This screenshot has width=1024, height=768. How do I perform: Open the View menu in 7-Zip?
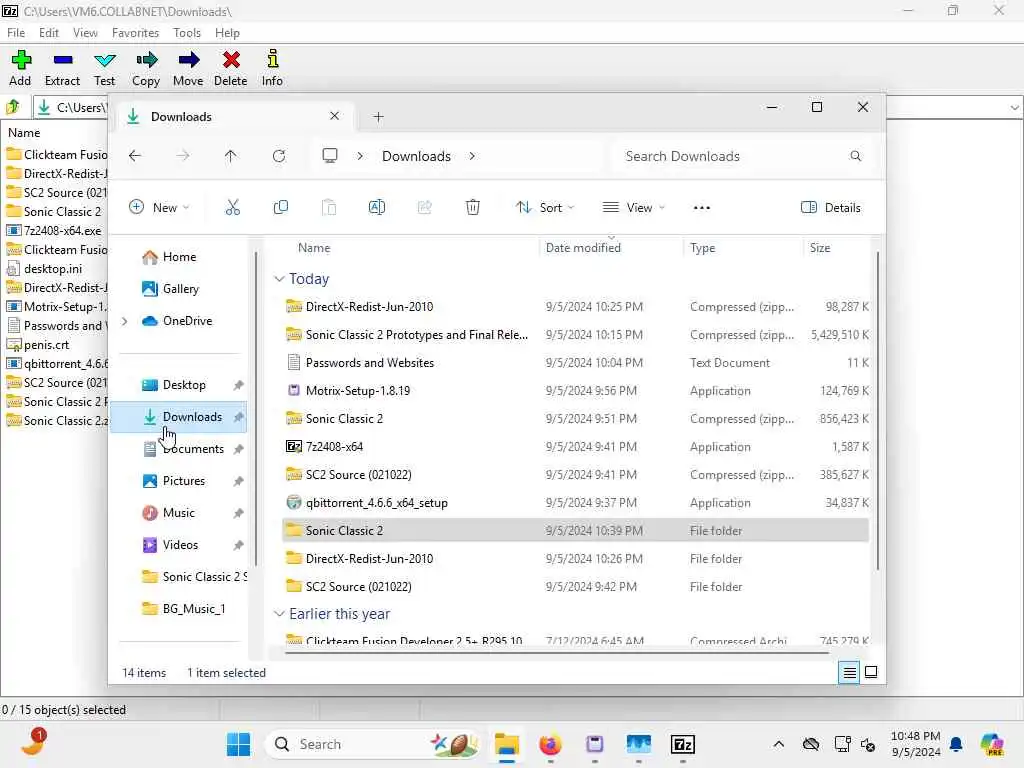85,33
